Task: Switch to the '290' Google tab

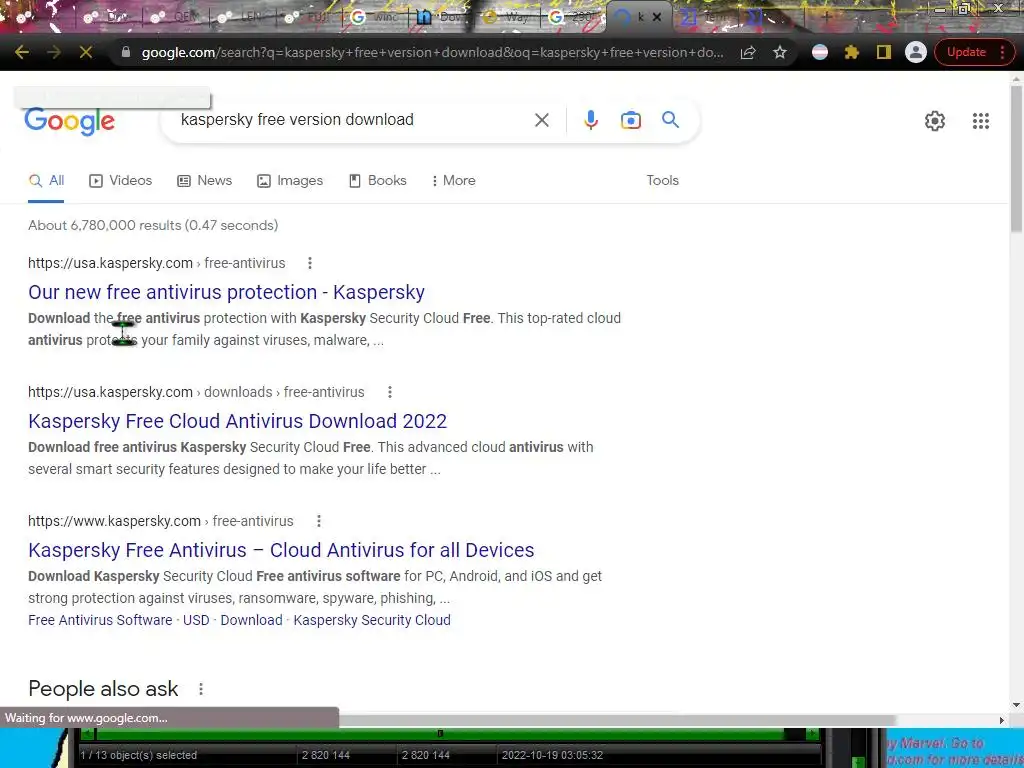Action: point(572,18)
